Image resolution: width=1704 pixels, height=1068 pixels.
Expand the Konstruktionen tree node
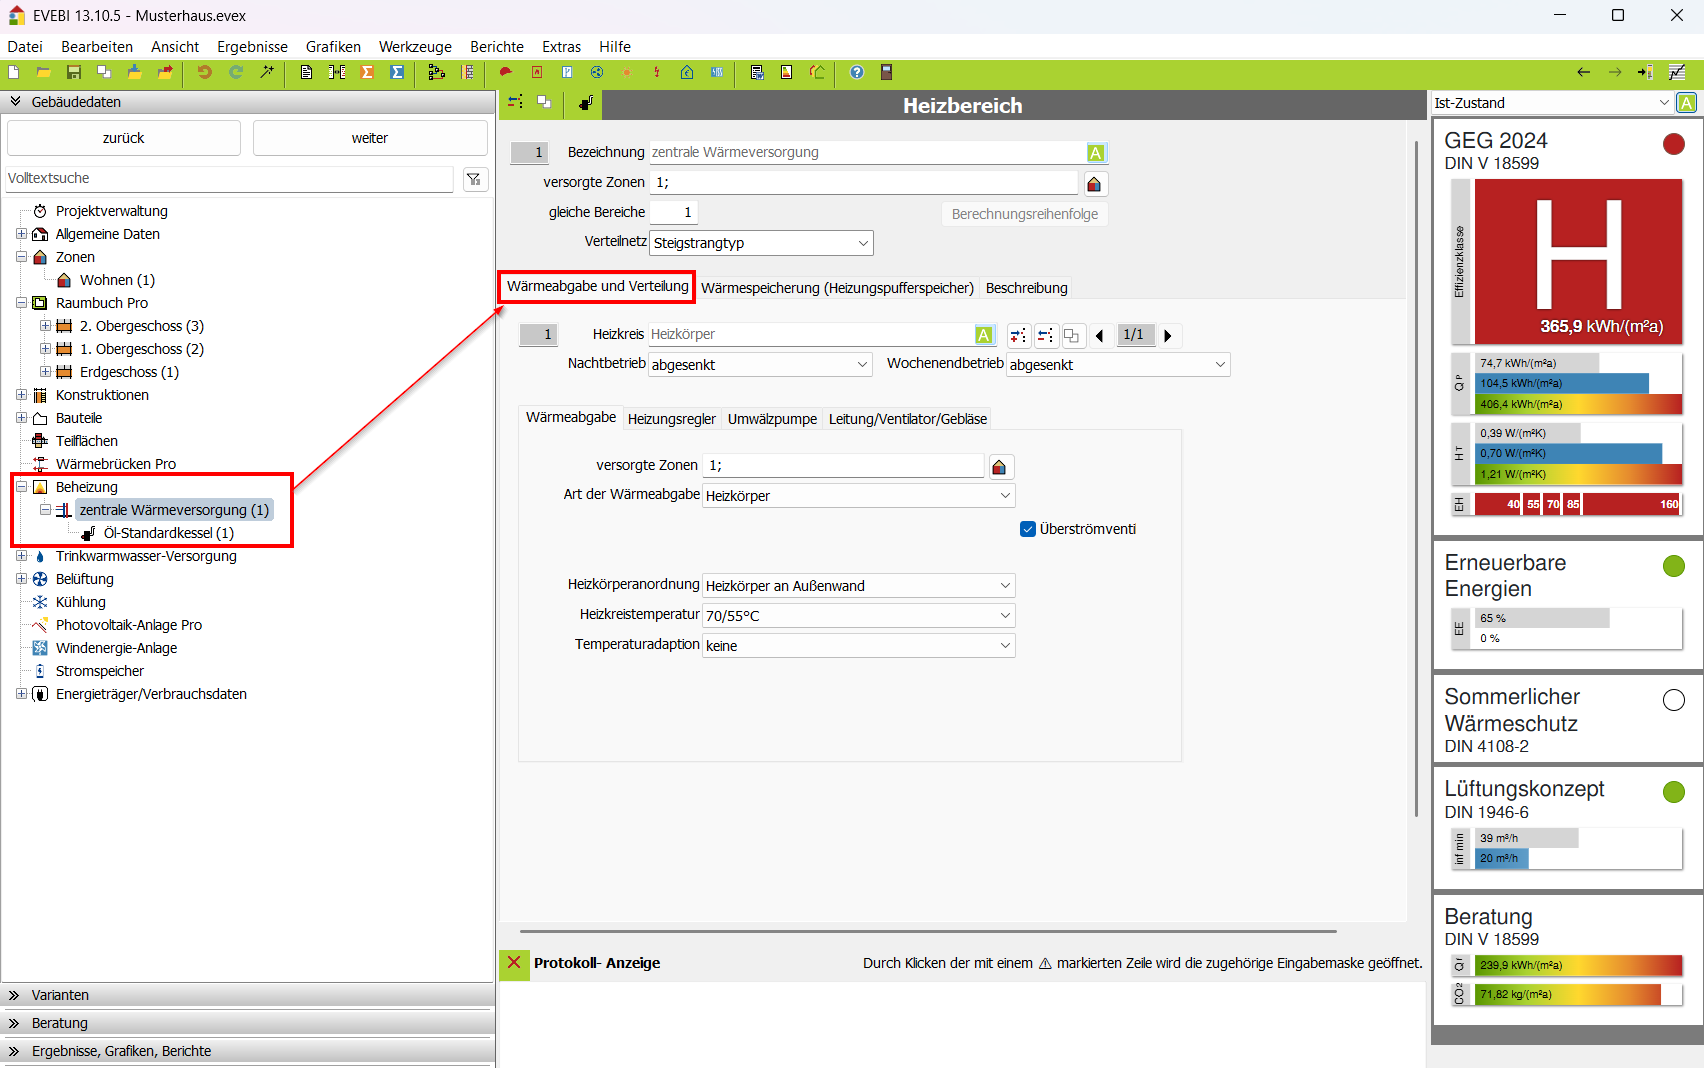[21, 395]
